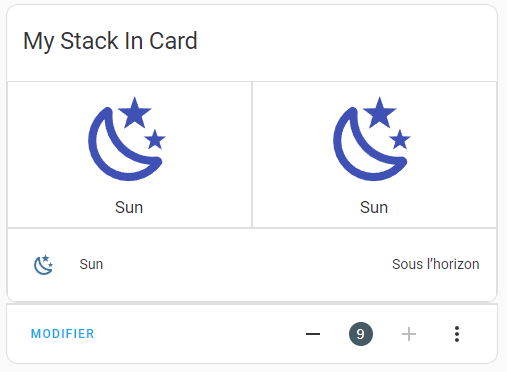Image resolution: width=507 pixels, height=372 pixels.
Task: Toggle the right Sun button card
Action: pyautogui.click(x=374, y=155)
